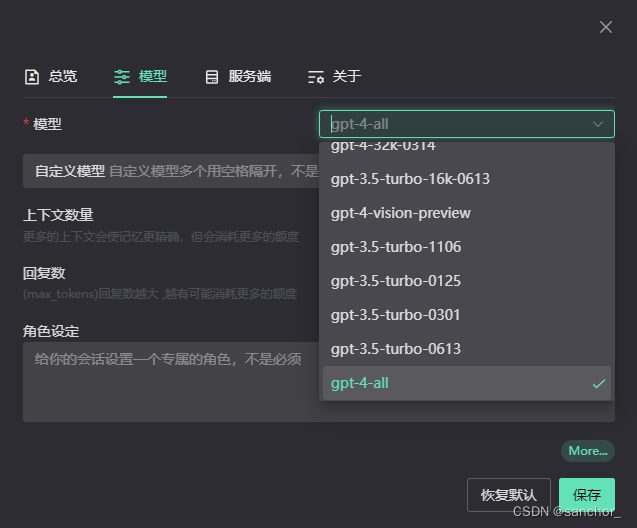637x528 pixels.
Task: Click the 模型 tab sliders icon
Action: click(x=121, y=77)
